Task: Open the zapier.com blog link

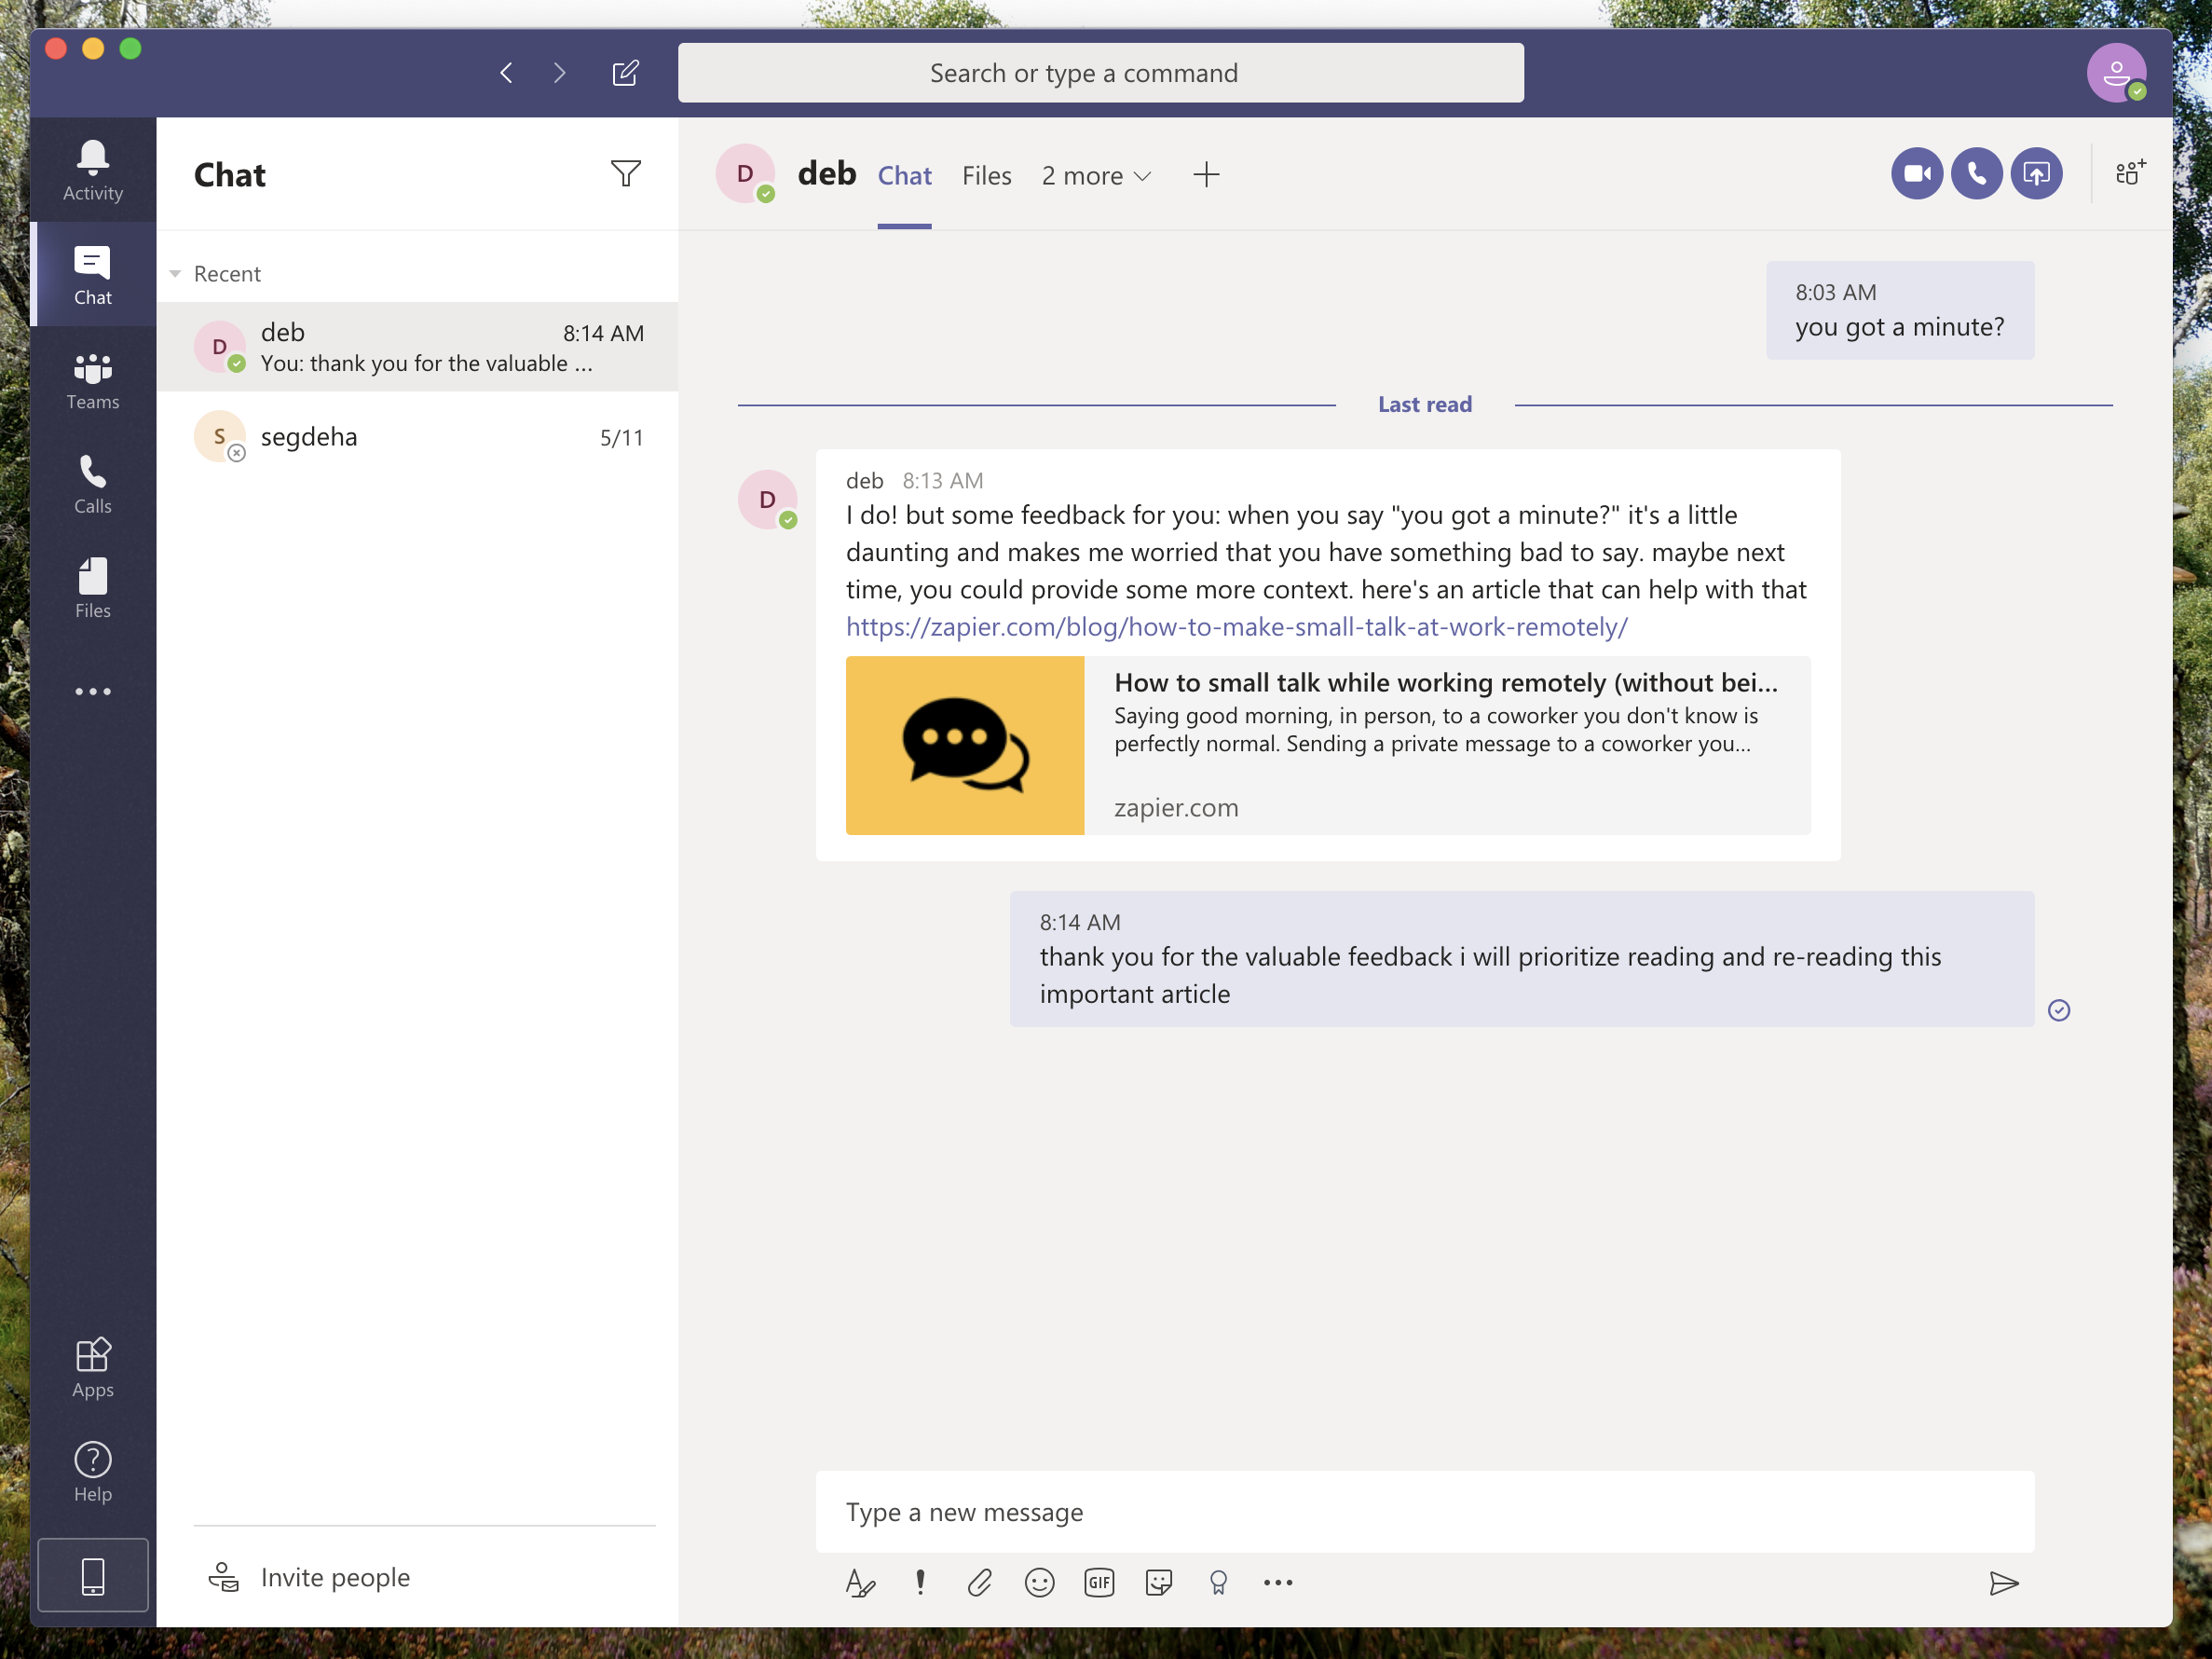Action: click(x=1237, y=627)
